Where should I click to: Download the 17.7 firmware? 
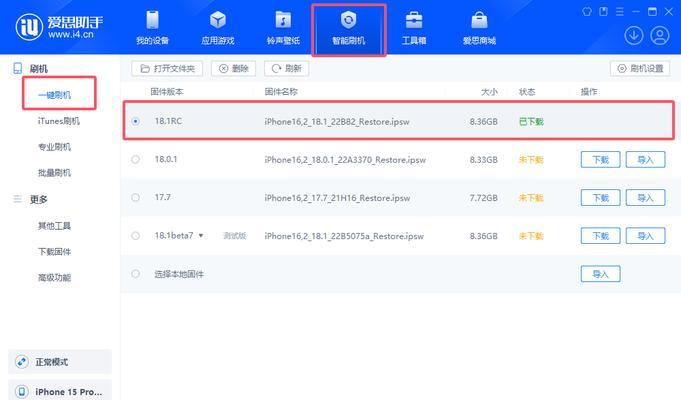[x=601, y=198]
